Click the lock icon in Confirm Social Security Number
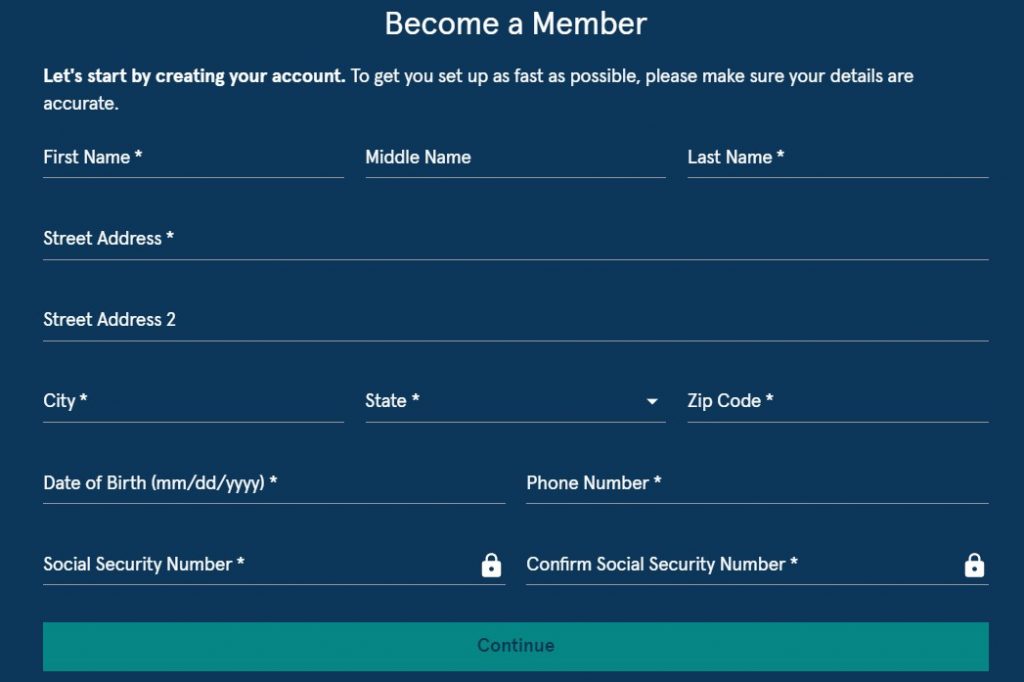The image size is (1024, 682). coord(974,565)
